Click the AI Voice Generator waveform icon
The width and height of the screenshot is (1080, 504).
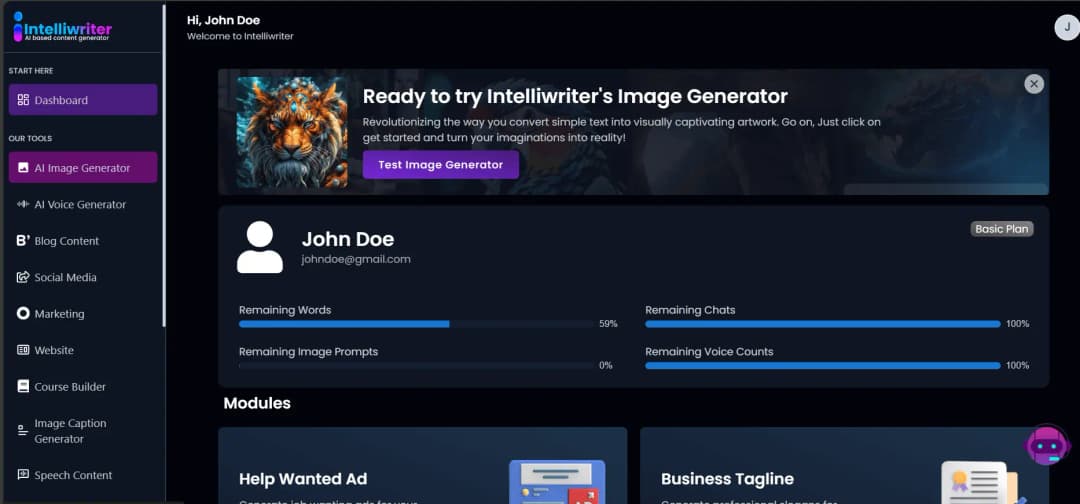(23, 204)
